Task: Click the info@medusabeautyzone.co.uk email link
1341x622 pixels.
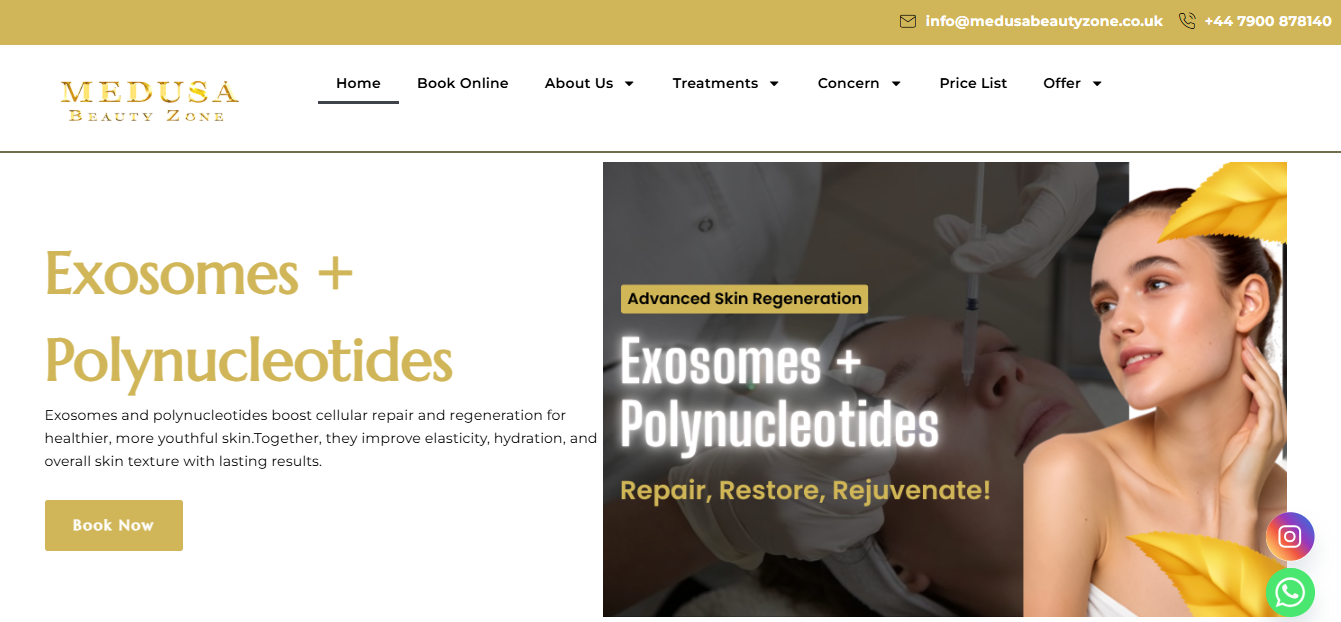Action: point(1044,21)
